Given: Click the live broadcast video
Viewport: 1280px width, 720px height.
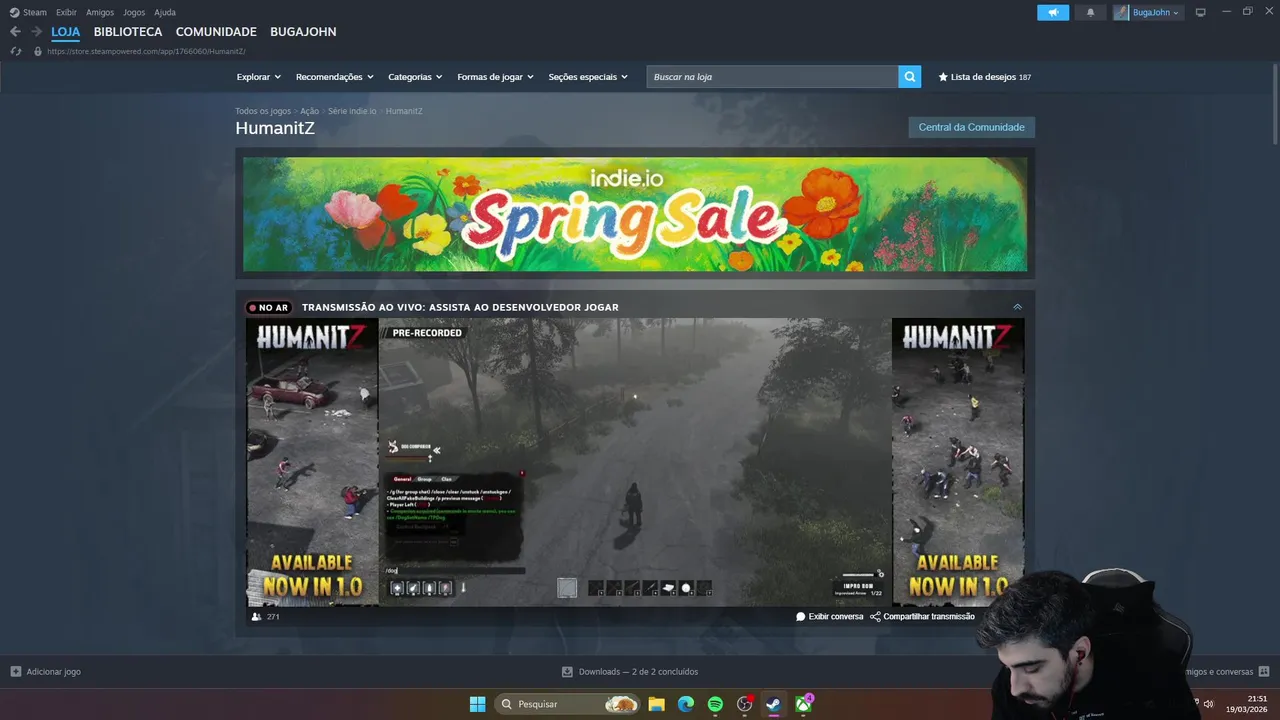Looking at the screenshot, I should (x=635, y=462).
